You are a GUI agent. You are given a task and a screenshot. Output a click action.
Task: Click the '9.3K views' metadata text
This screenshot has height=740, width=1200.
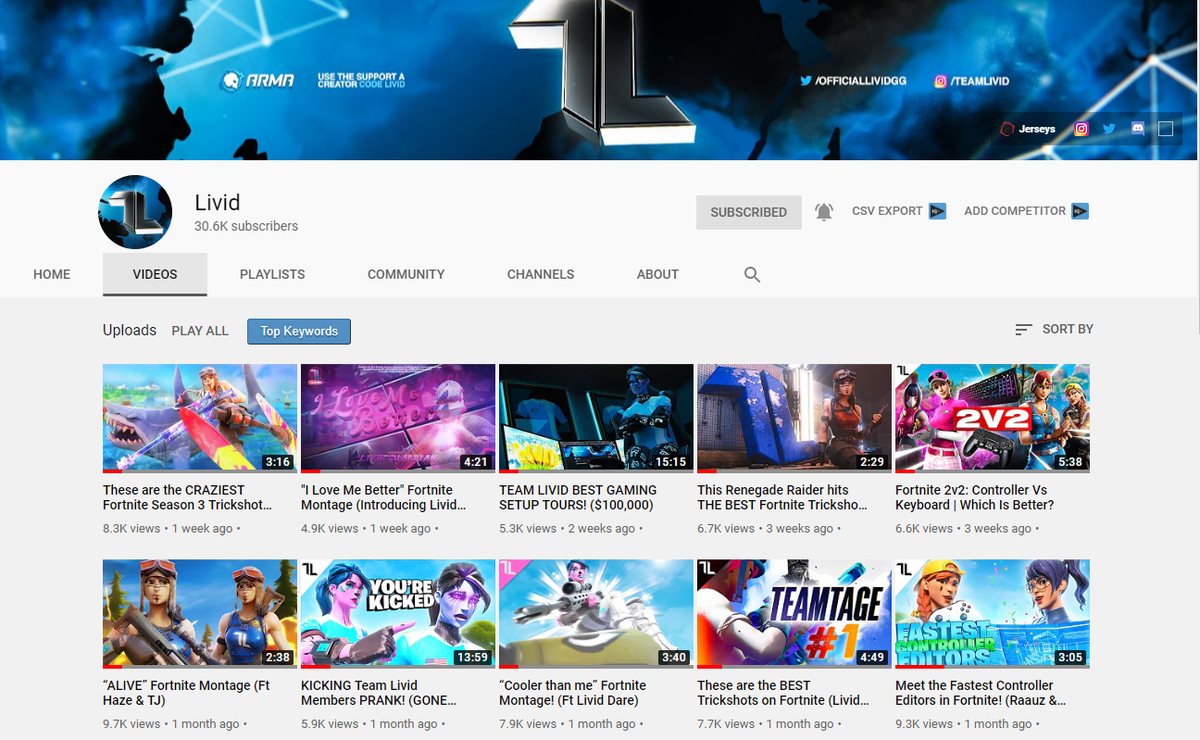click(x=923, y=724)
